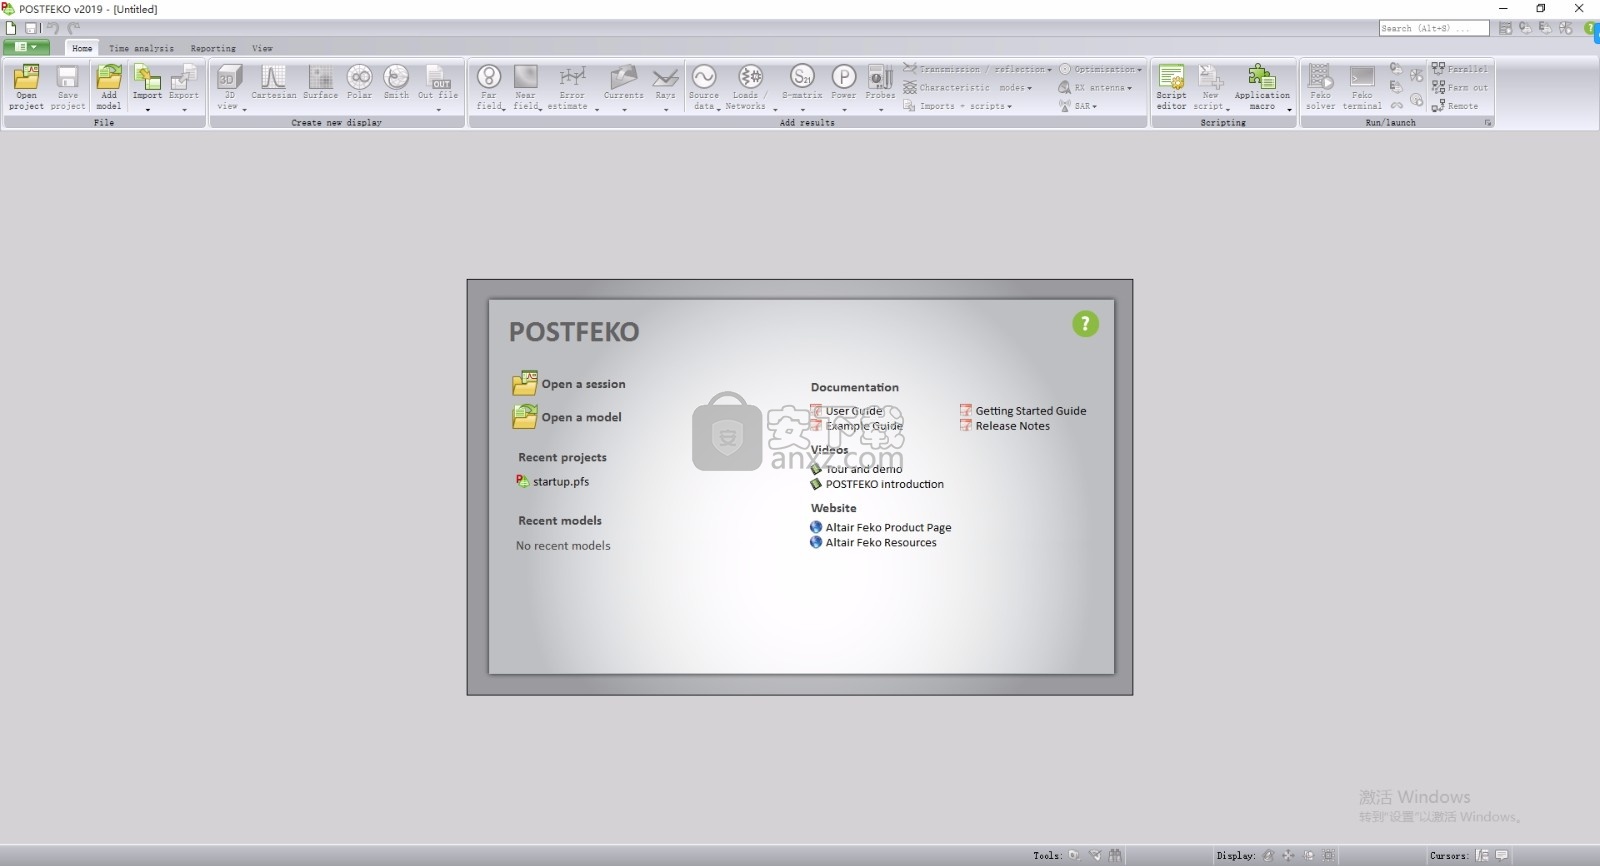The image size is (1600, 866).
Task: Add Near field results
Action: pos(526,88)
